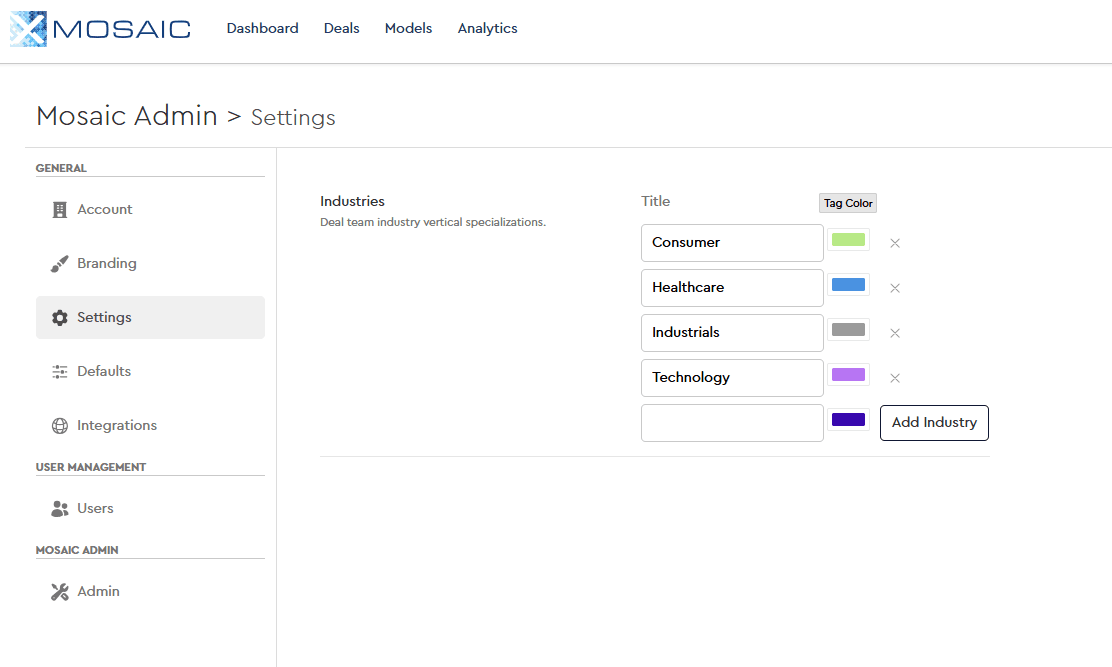Switch to the Analytics section
The width and height of the screenshot is (1112, 667).
click(487, 28)
